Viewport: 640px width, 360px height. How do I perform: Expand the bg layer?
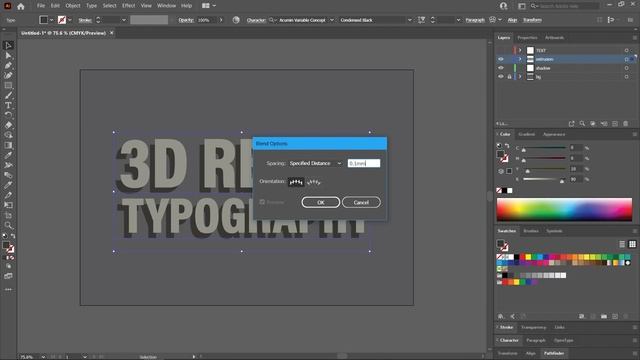coord(520,77)
